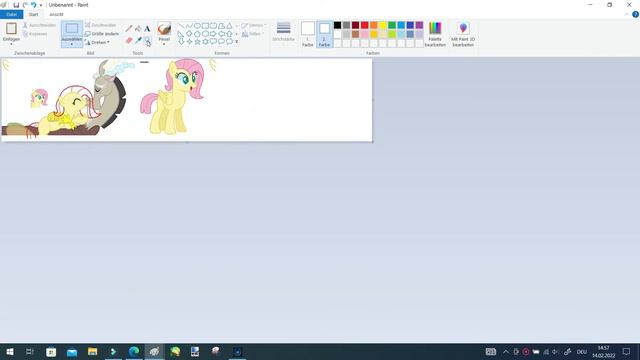The image size is (640, 360).
Task: Choose the straight Line shape
Action: (181, 26)
